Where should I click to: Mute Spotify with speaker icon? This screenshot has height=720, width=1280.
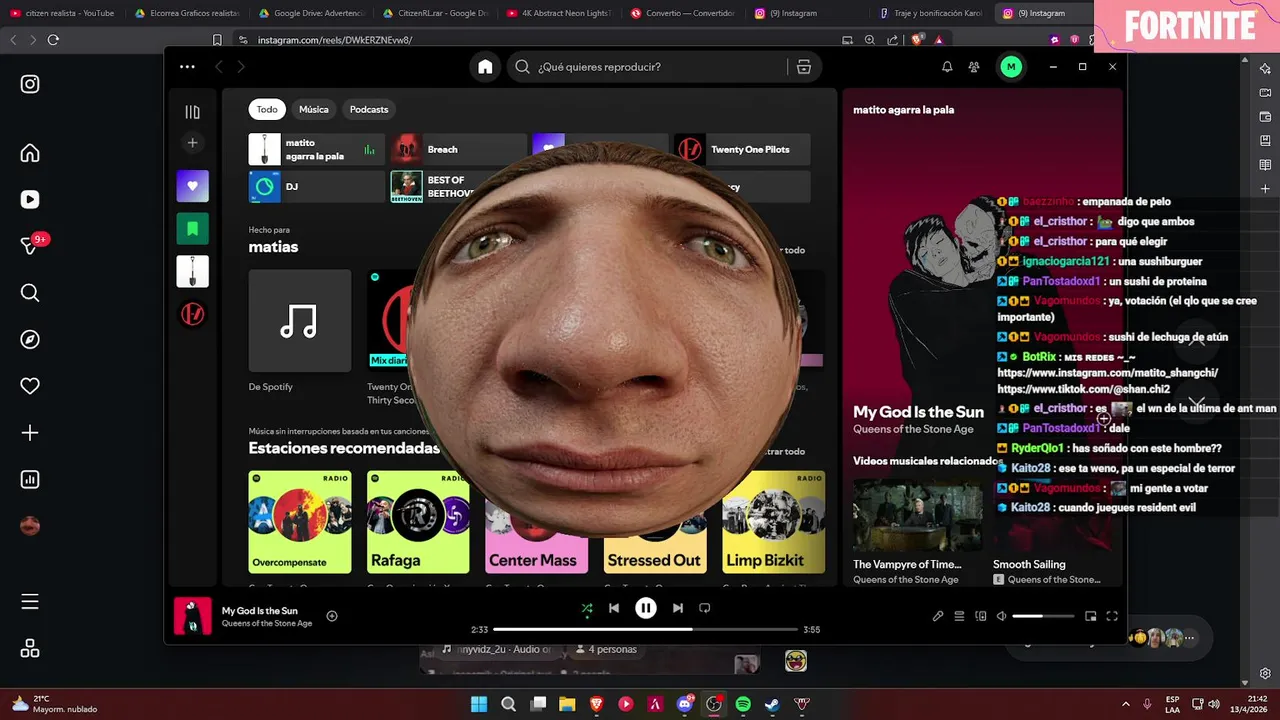tap(1001, 617)
